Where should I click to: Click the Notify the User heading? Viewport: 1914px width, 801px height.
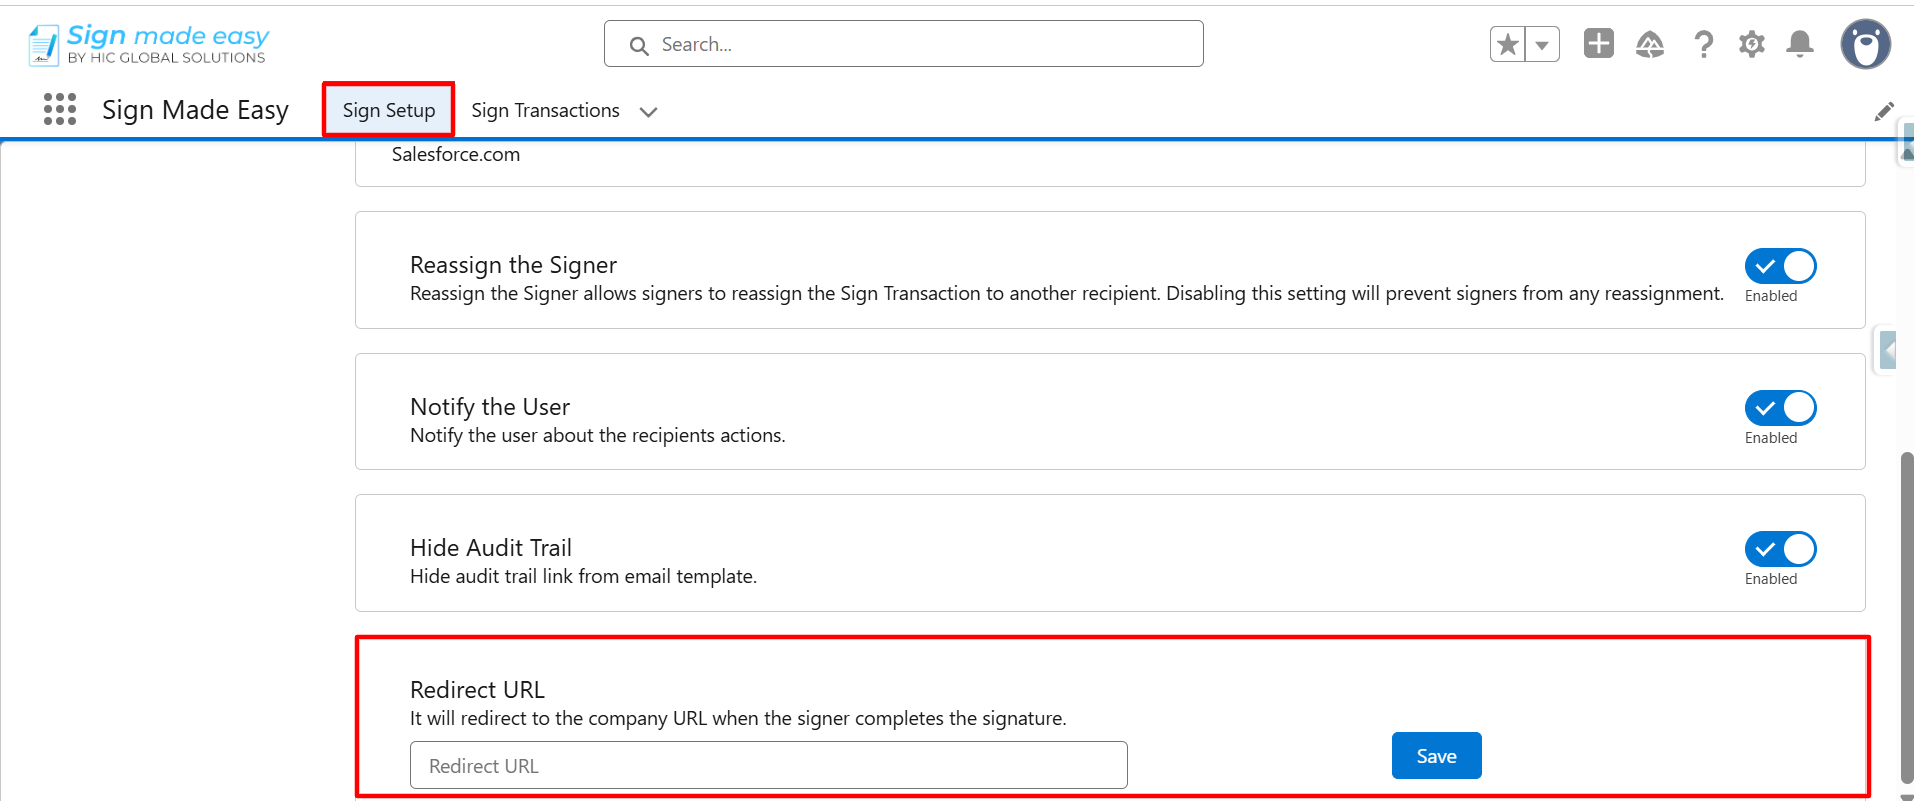[x=490, y=406]
